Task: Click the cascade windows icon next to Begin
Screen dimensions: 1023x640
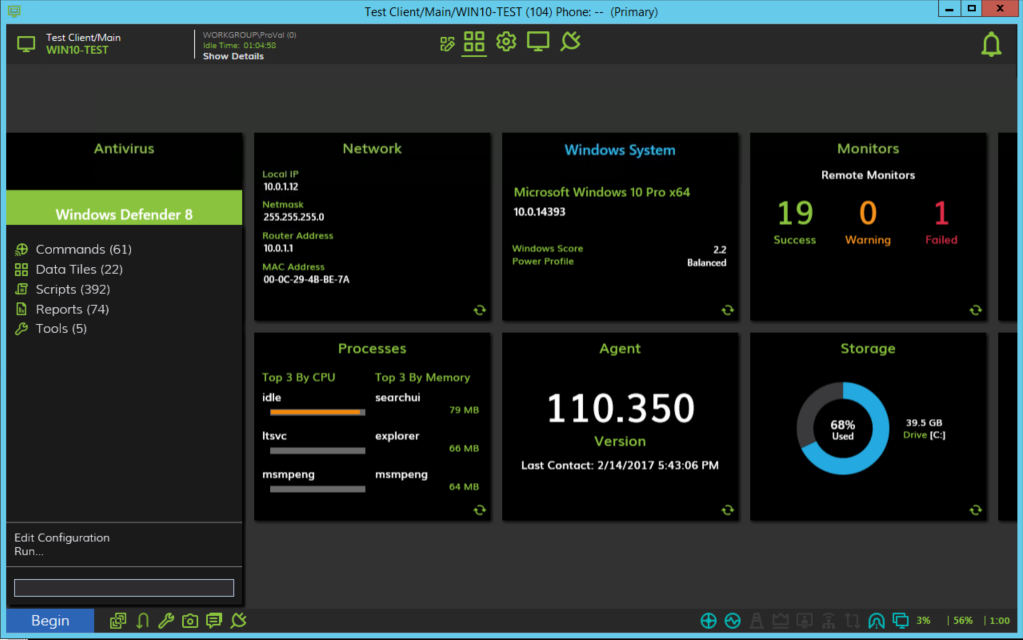Action: pos(117,620)
